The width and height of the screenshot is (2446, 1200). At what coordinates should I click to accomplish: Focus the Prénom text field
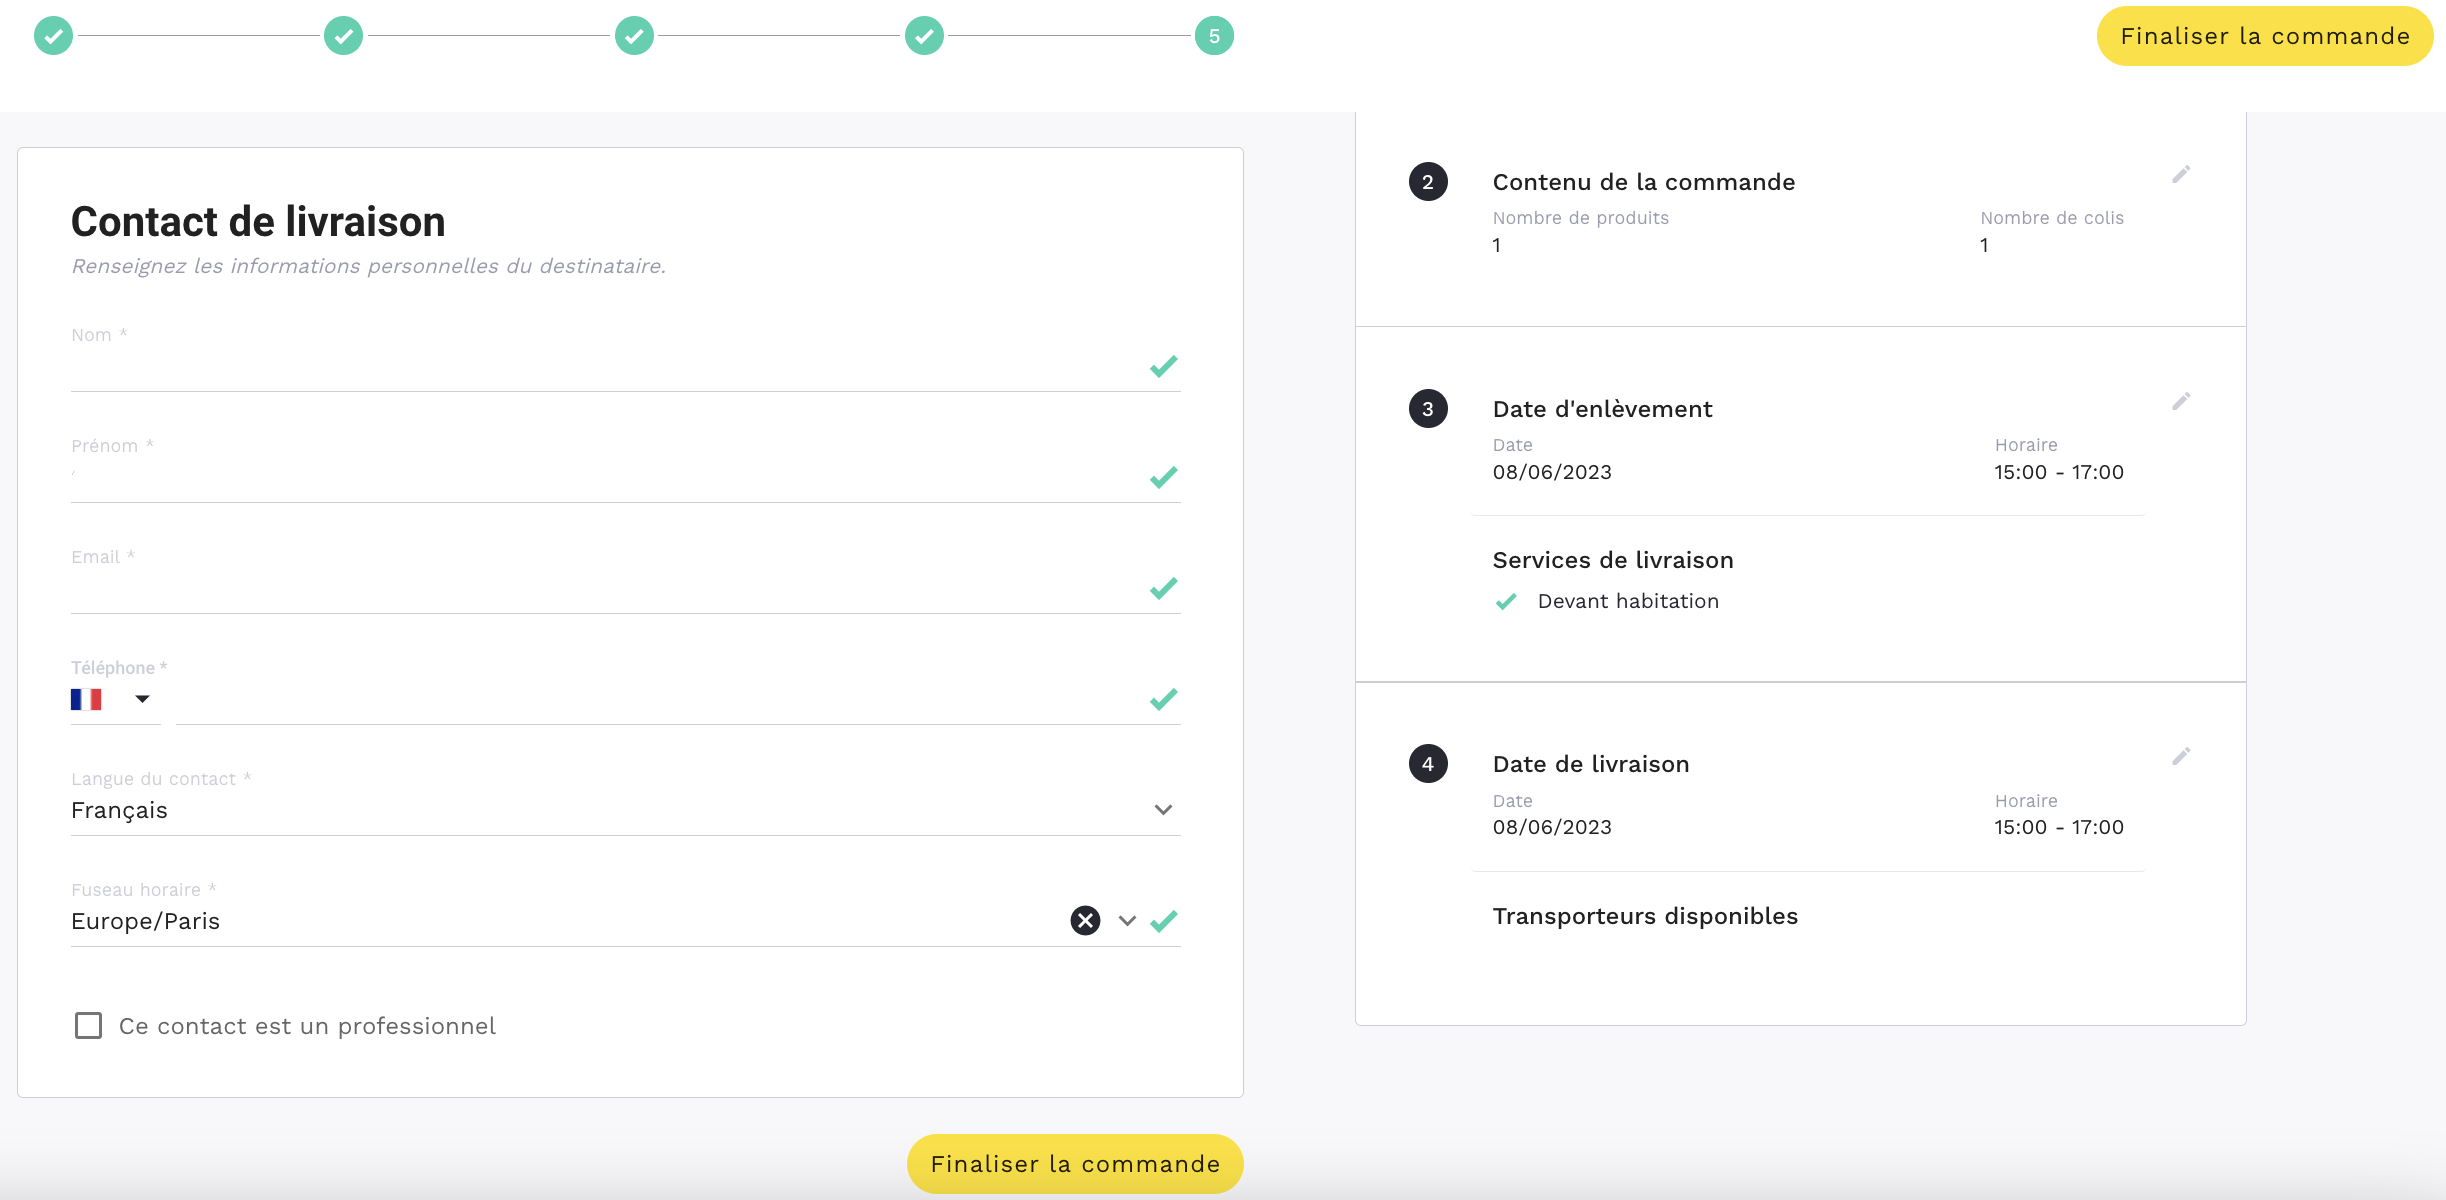[600, 479]
